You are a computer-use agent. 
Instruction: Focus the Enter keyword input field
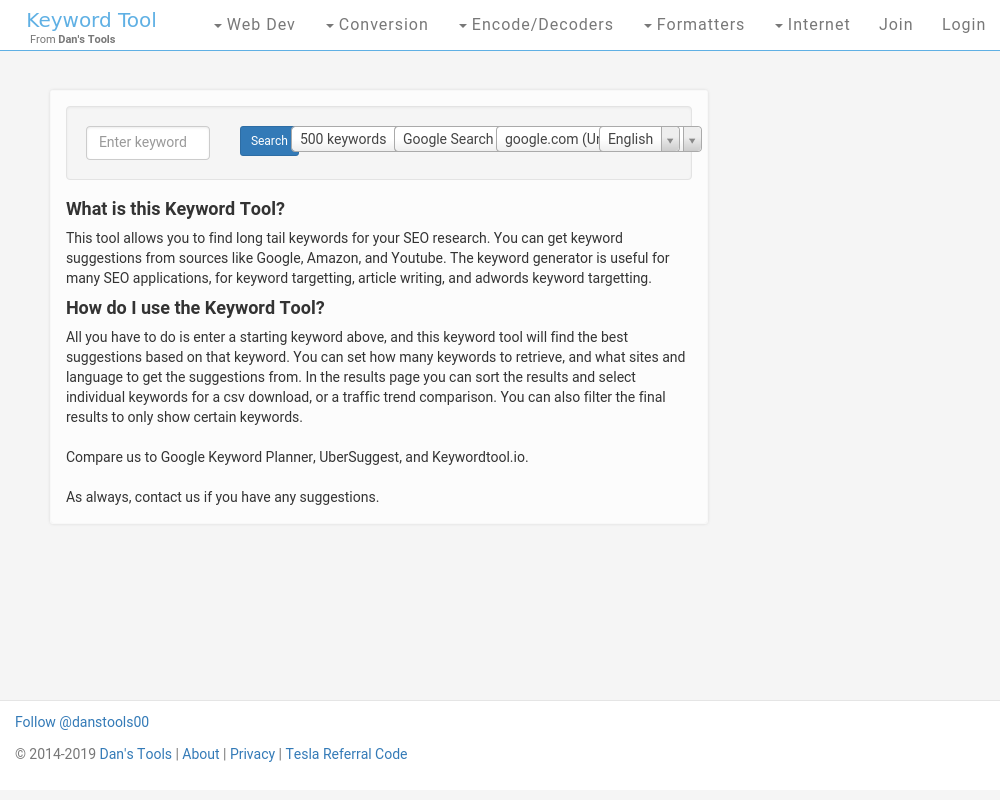pyautogui.click(x=148, y=142)
